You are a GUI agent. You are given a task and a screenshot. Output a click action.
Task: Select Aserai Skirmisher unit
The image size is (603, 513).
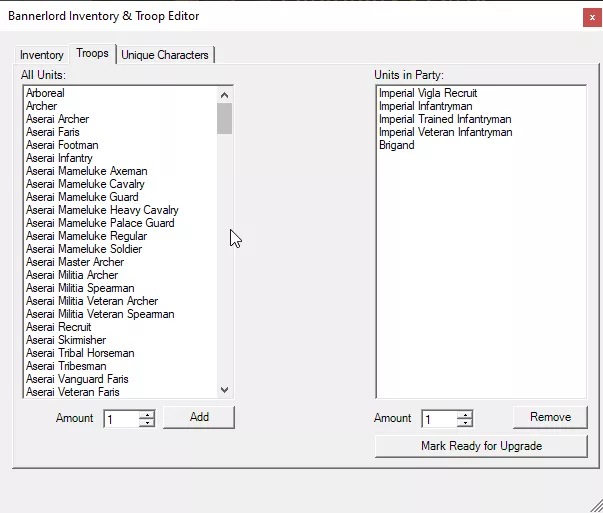point(121,340)
